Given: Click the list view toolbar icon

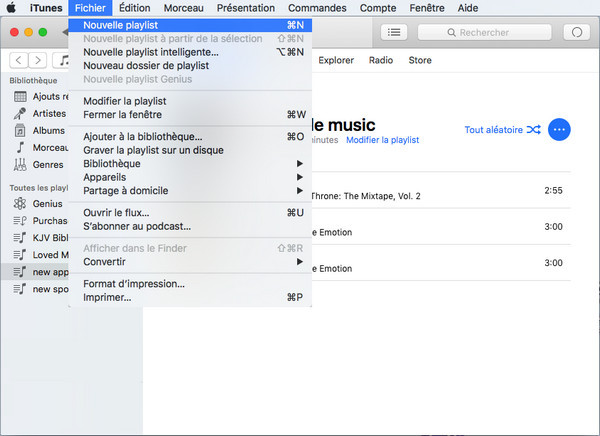Looking at the screenshot, I should pos(394,33).
